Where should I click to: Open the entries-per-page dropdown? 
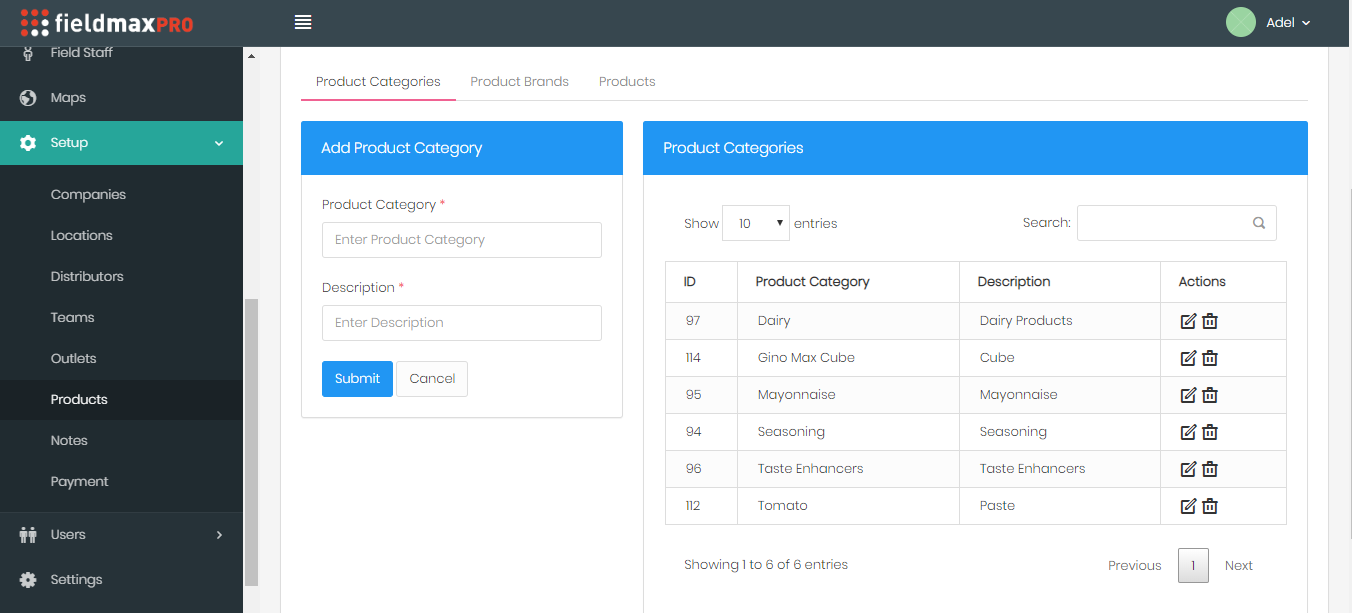(756, 223)
